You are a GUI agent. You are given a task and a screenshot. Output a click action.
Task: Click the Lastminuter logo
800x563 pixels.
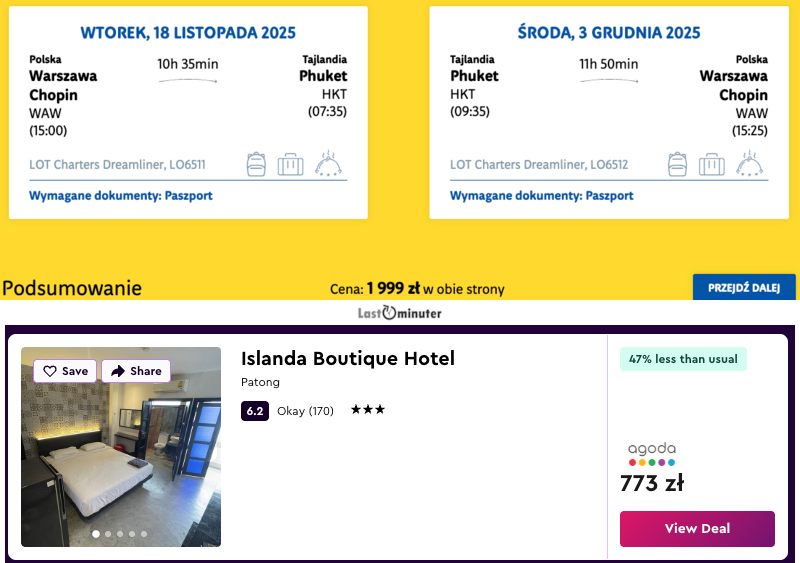point(399,313)
